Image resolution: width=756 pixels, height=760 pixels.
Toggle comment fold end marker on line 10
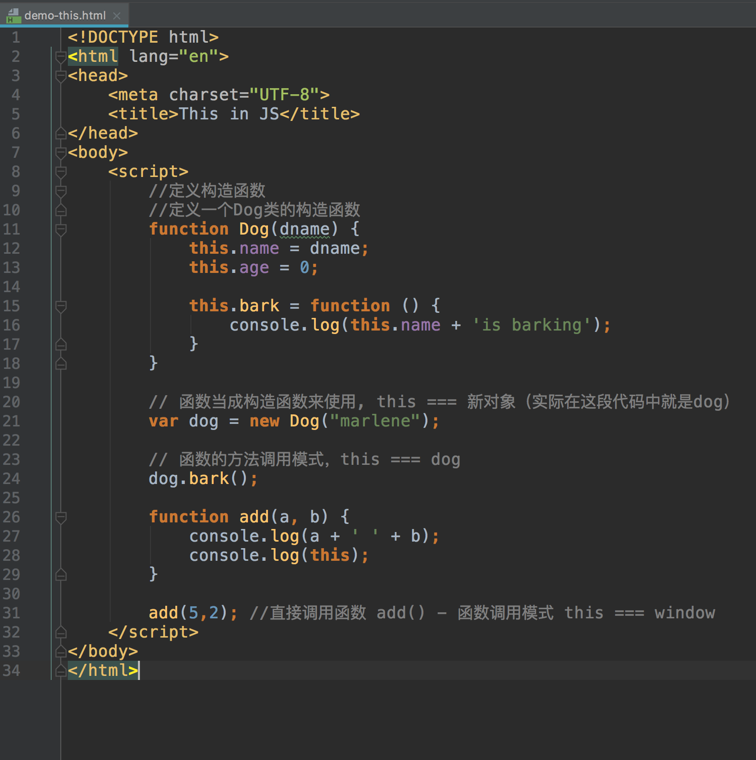61,210
